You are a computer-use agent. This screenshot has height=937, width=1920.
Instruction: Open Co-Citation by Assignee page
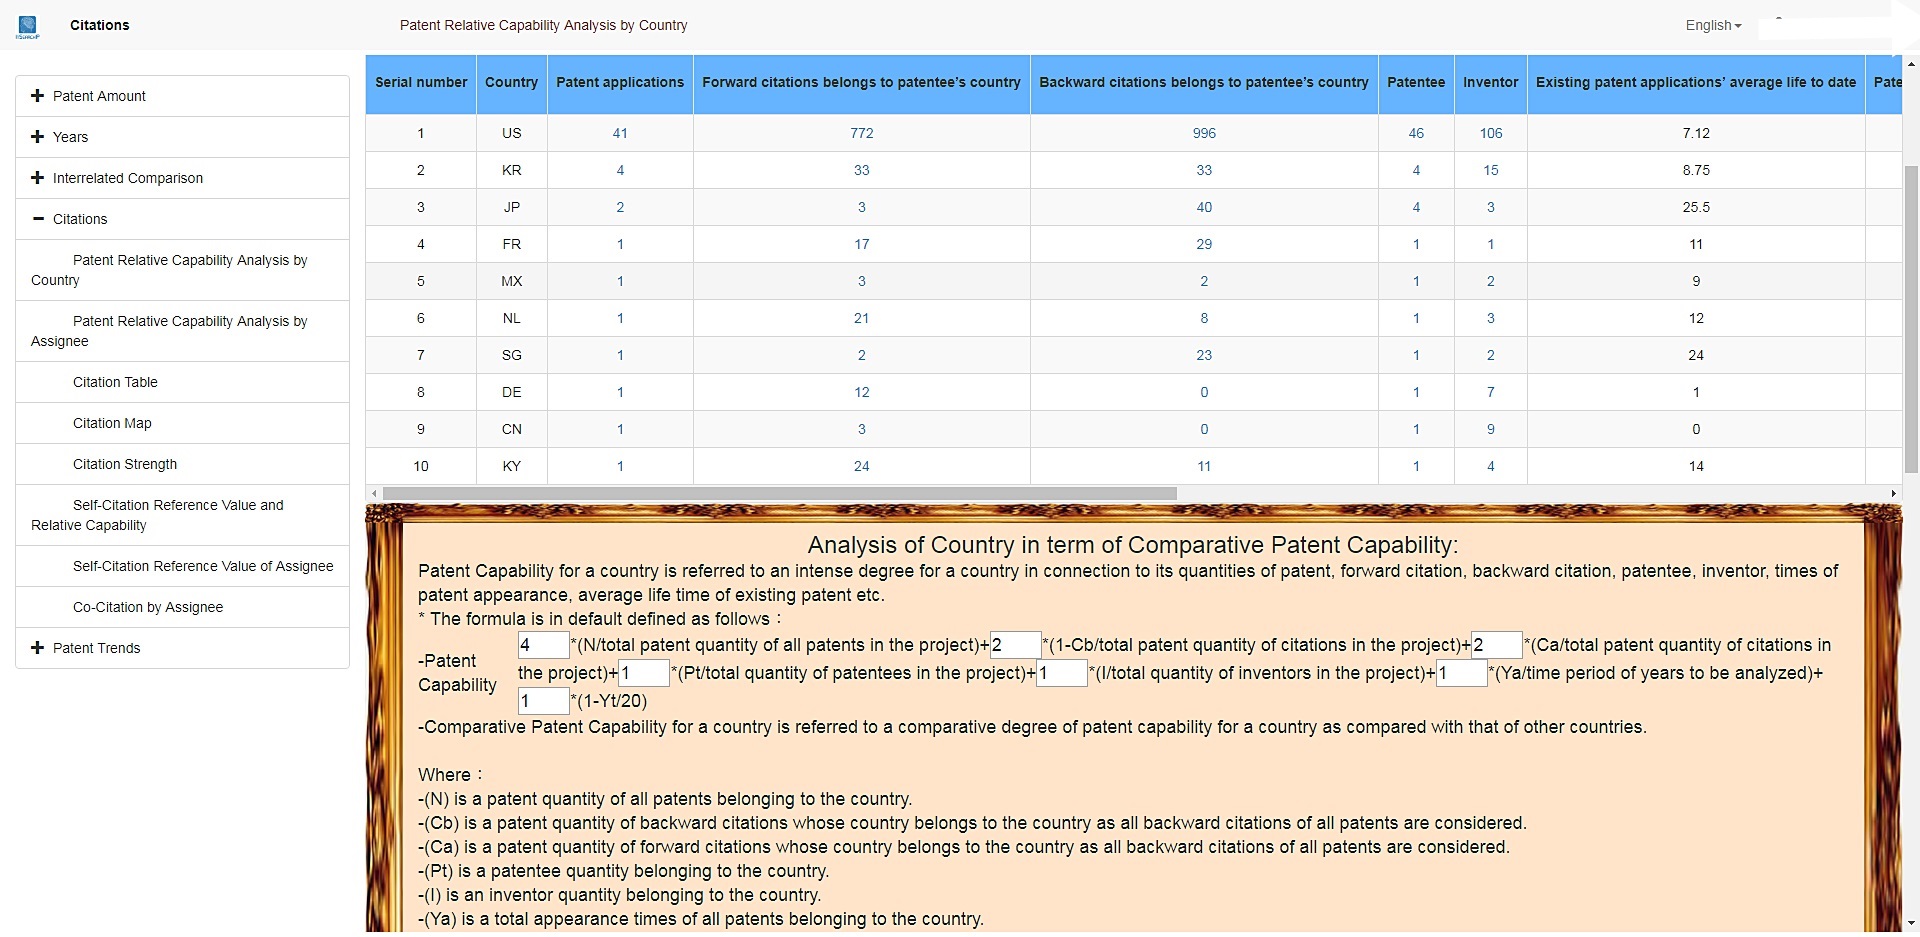tap(182, 607)
